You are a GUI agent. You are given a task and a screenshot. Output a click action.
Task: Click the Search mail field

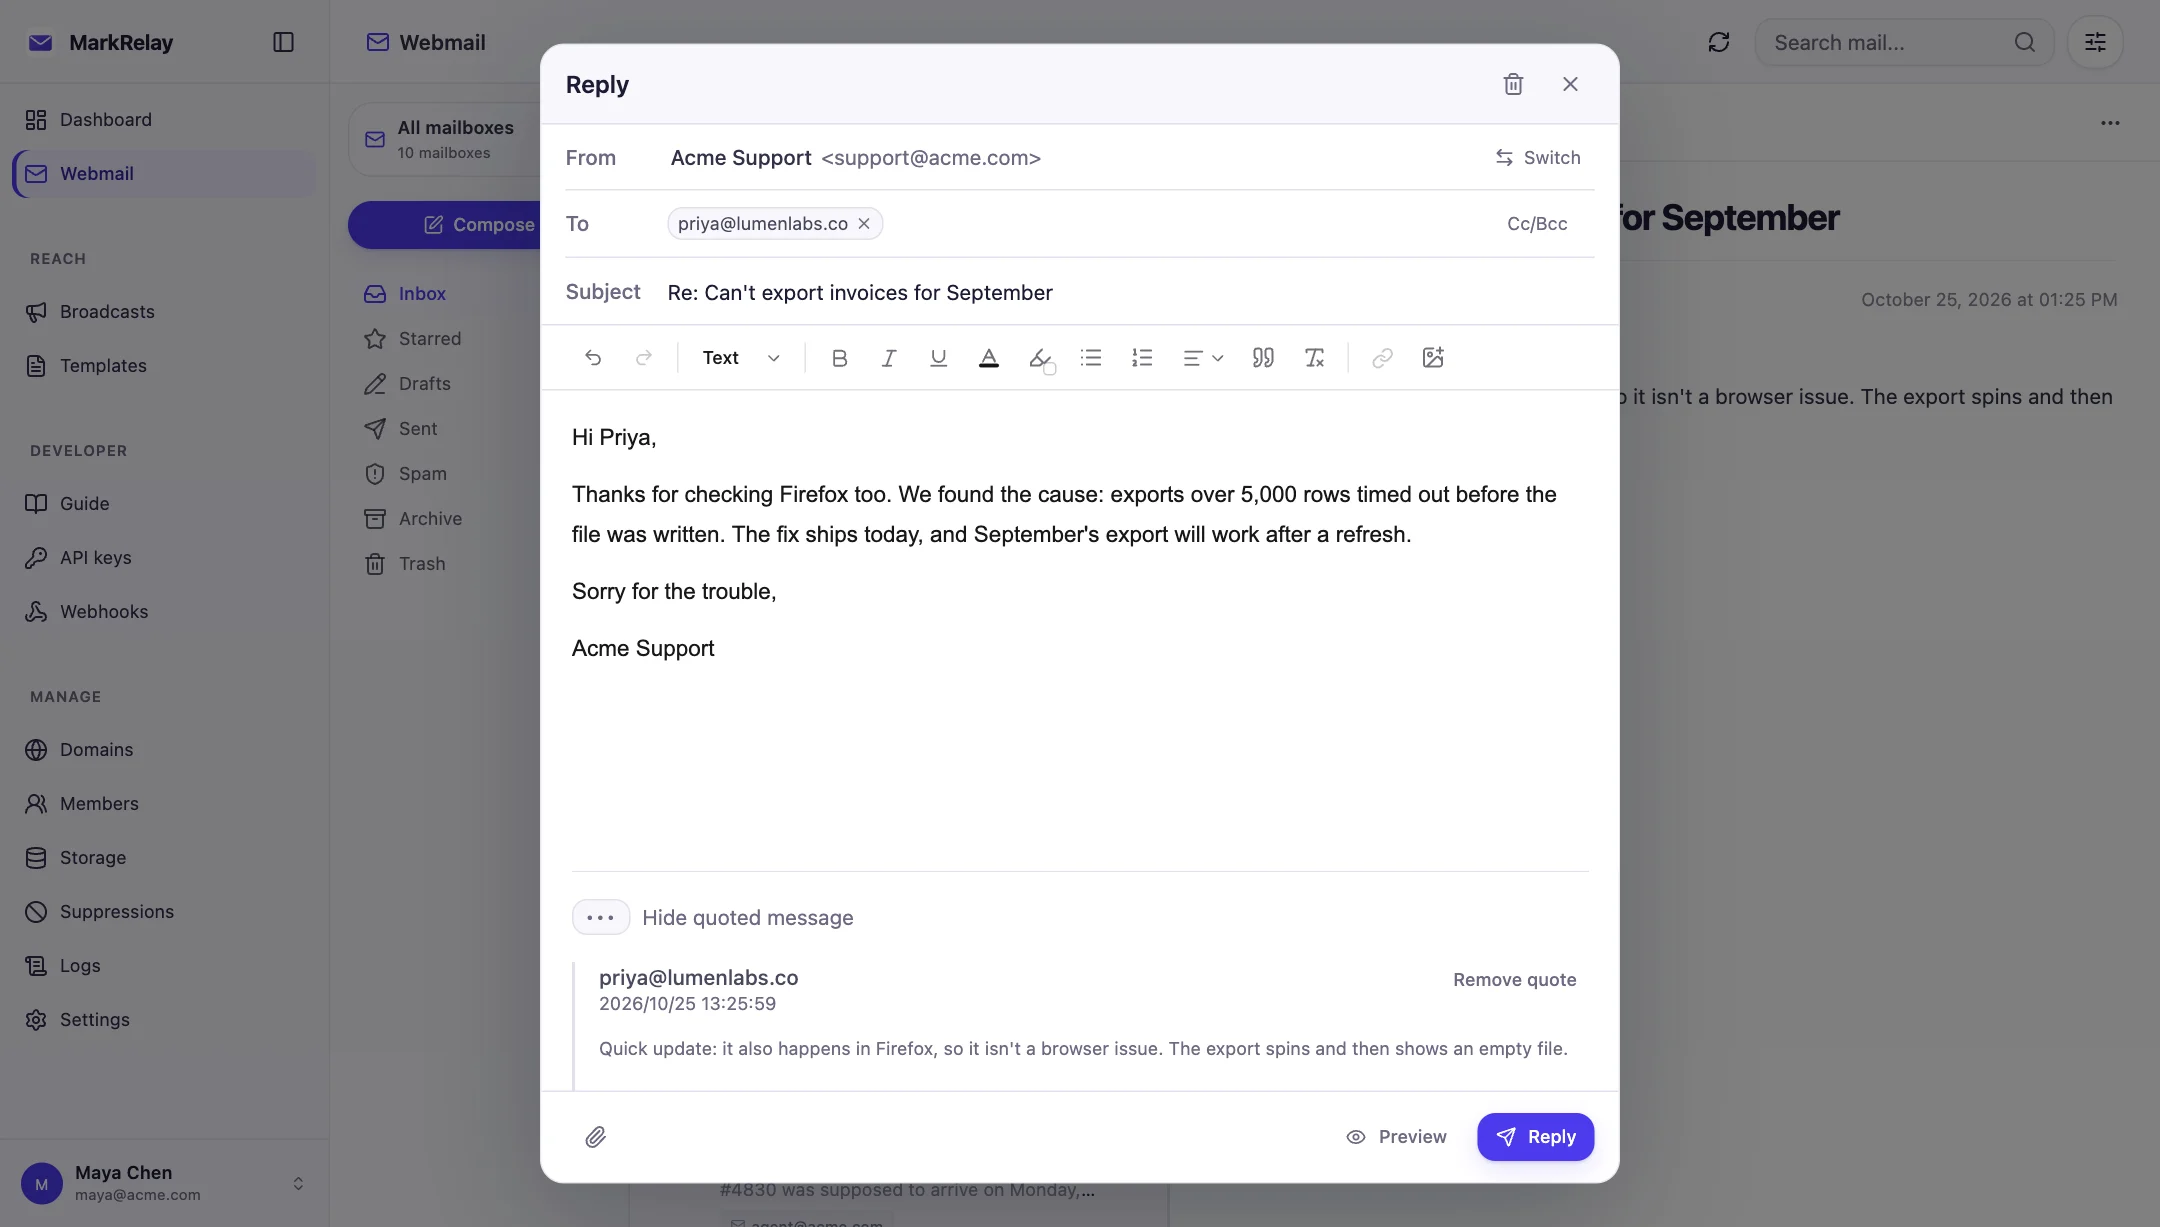tap(1904, 42)
